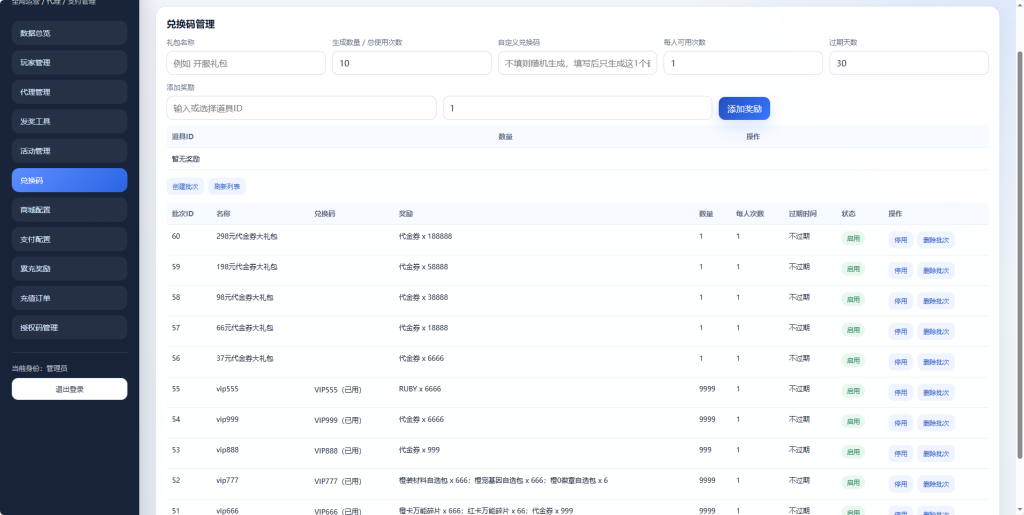
Task: Delete batch 59 with 删除批次
Action: pos(936,270)
